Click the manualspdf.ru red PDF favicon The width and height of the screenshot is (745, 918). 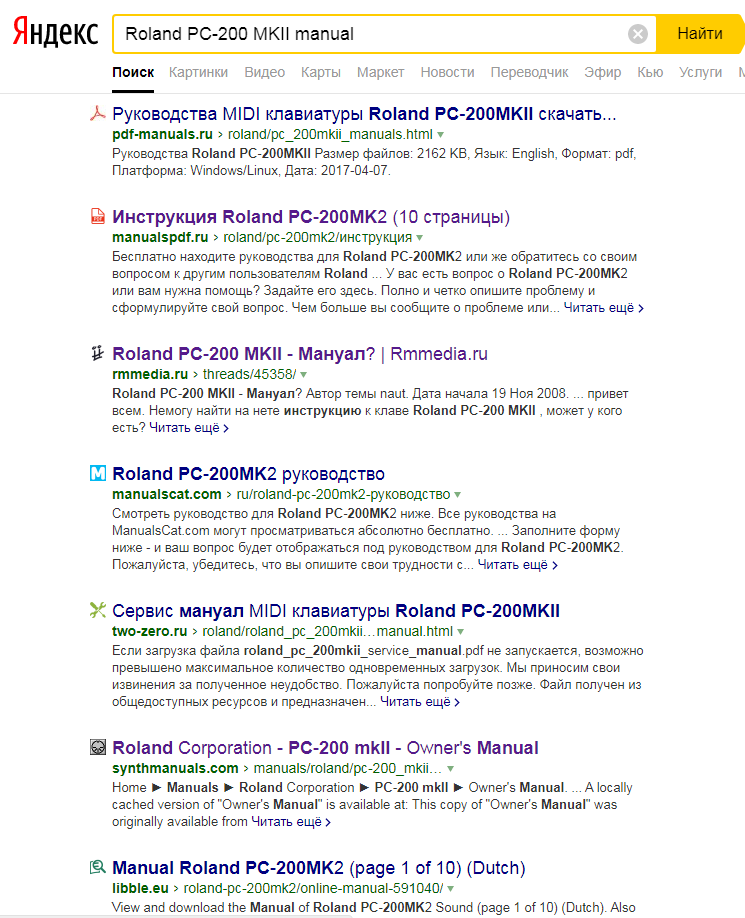coord(98,216)
